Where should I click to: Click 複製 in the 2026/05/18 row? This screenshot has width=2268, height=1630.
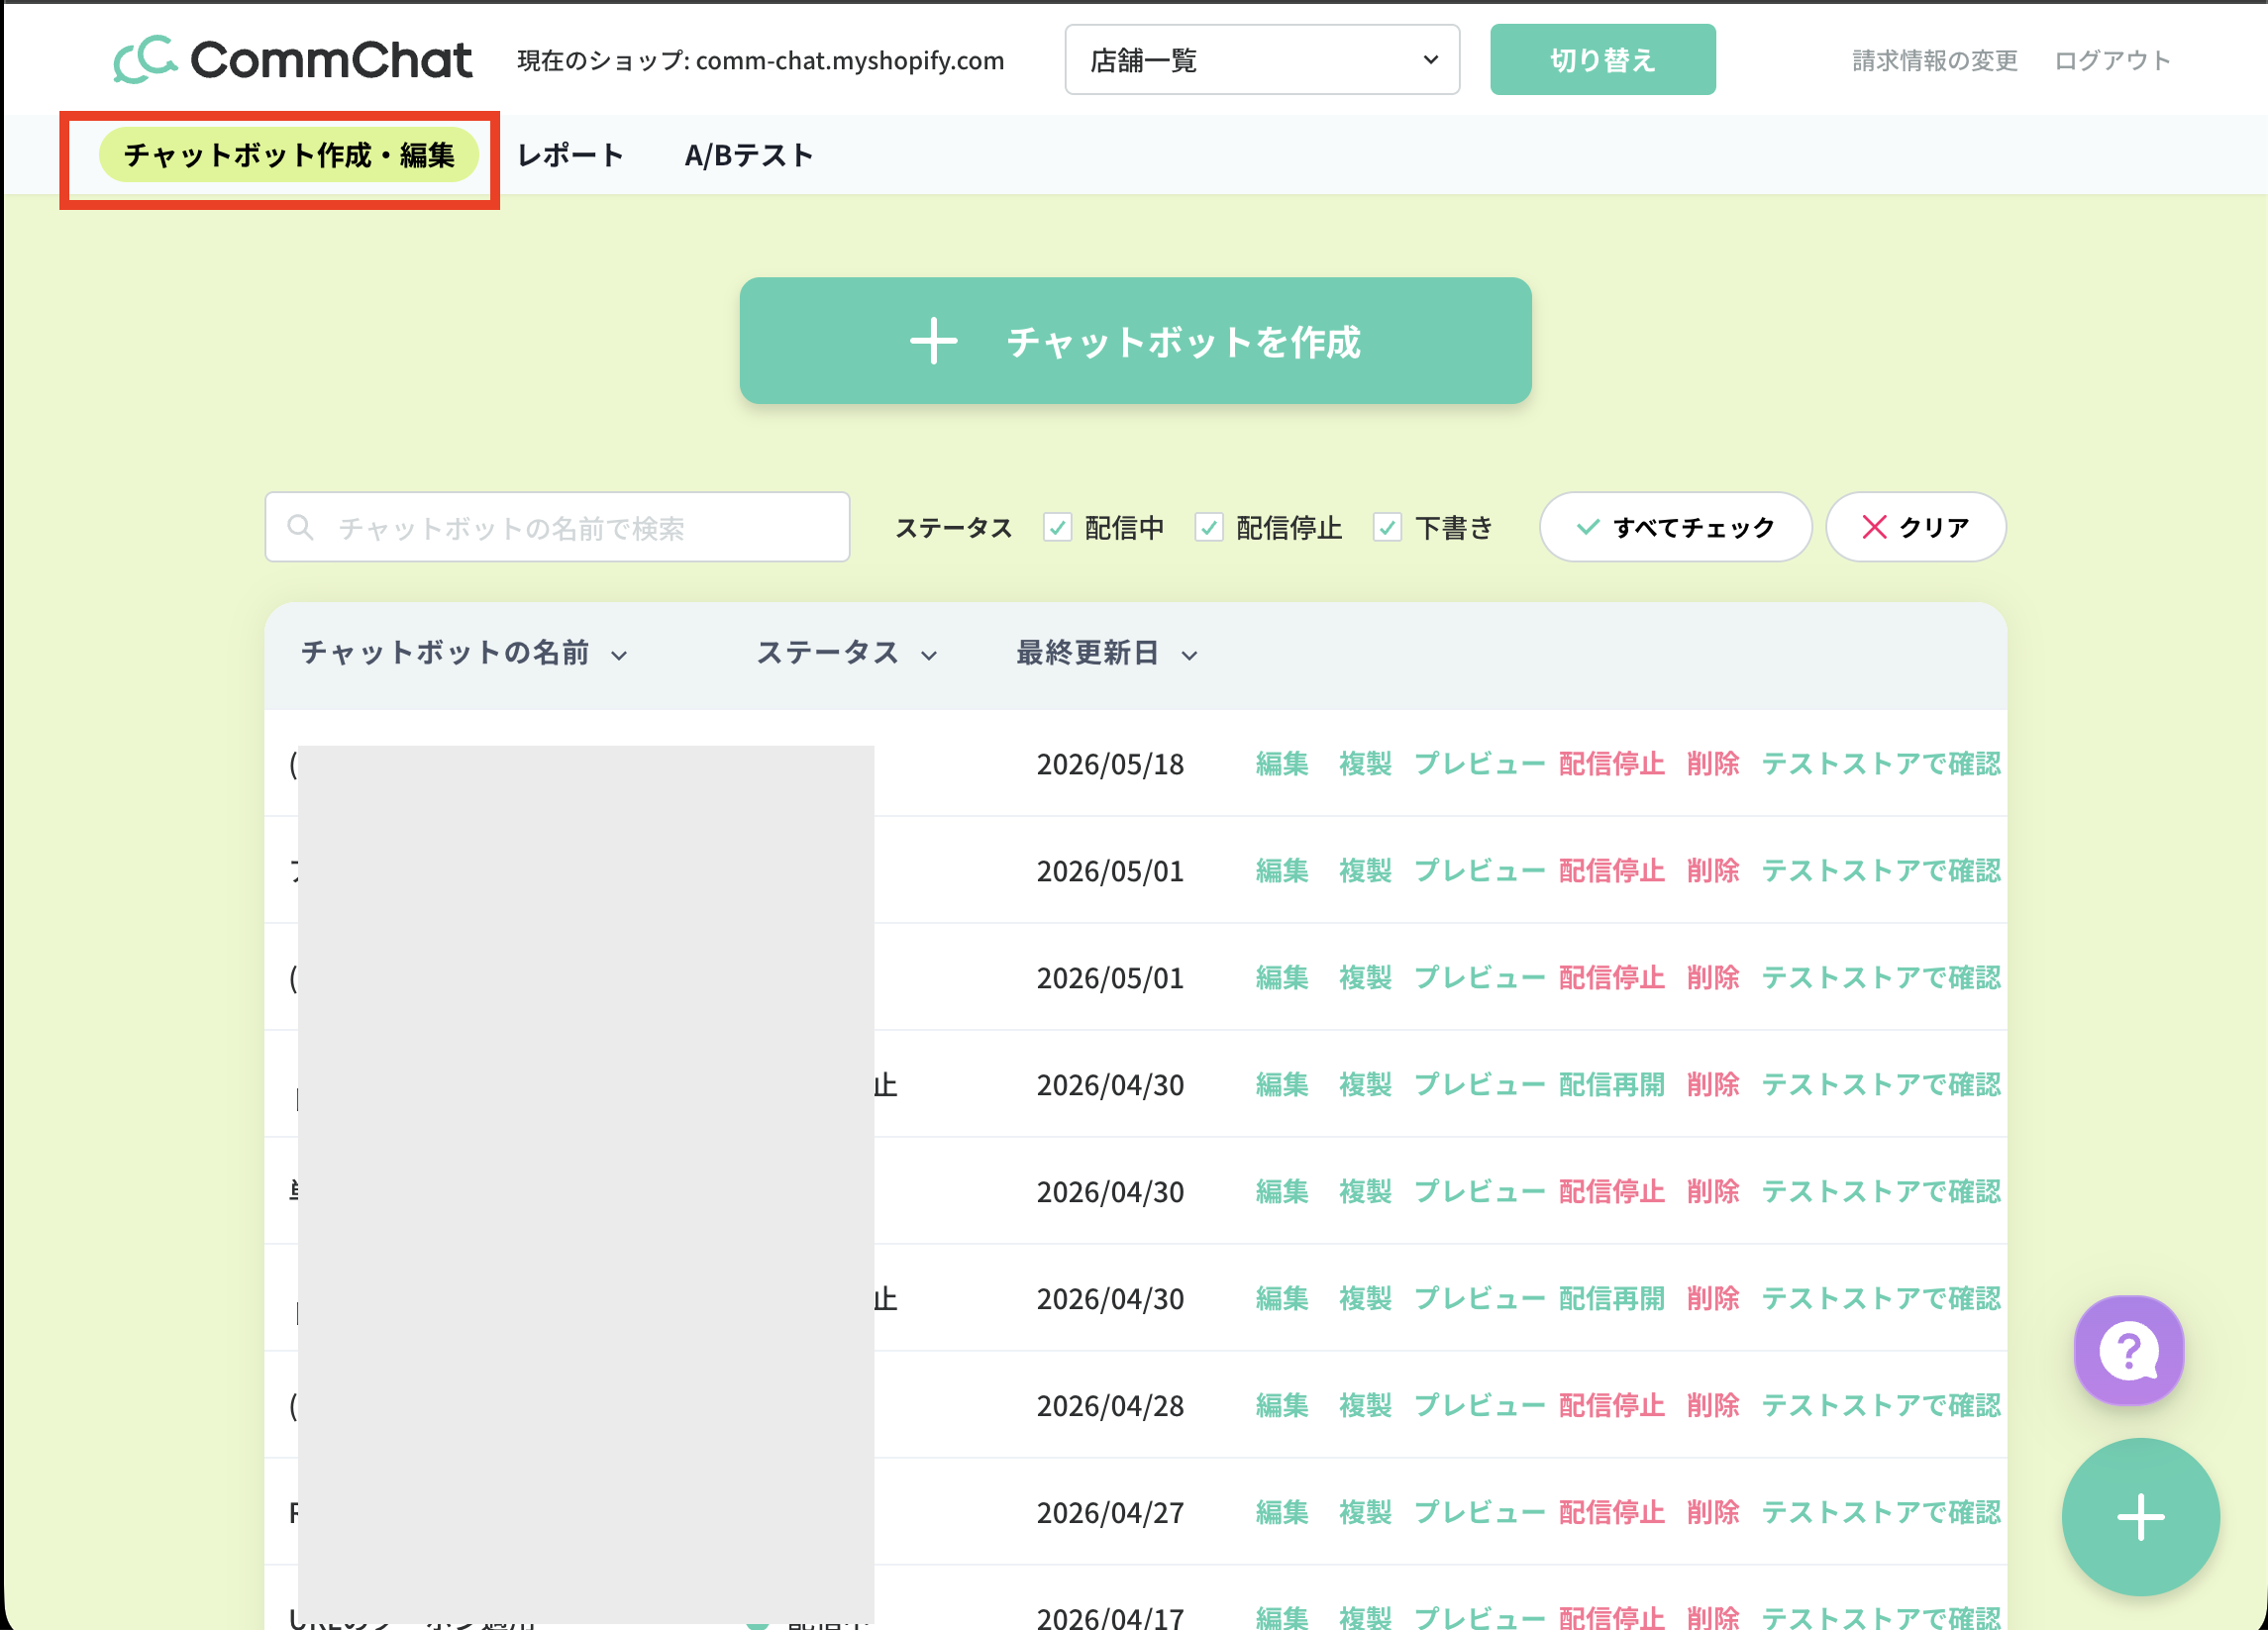(1365, 764)
